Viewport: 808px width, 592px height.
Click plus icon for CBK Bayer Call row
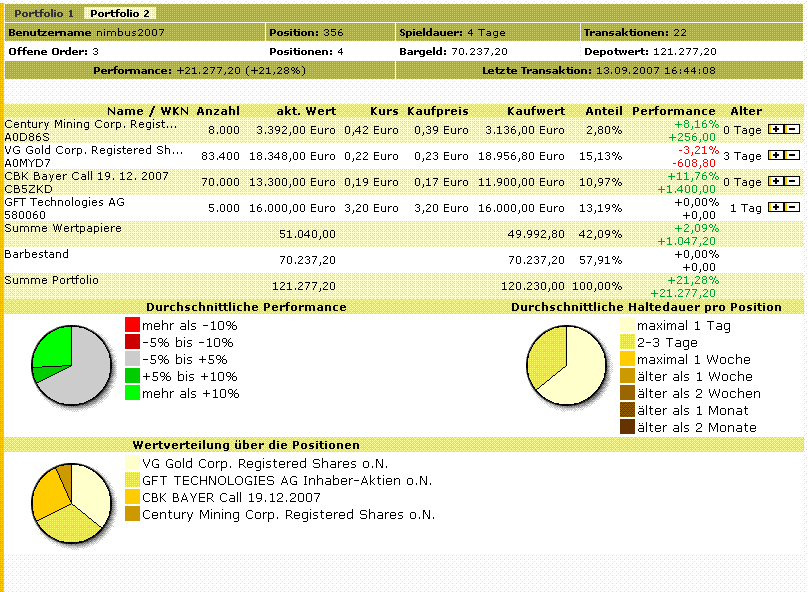pos(775,182)
